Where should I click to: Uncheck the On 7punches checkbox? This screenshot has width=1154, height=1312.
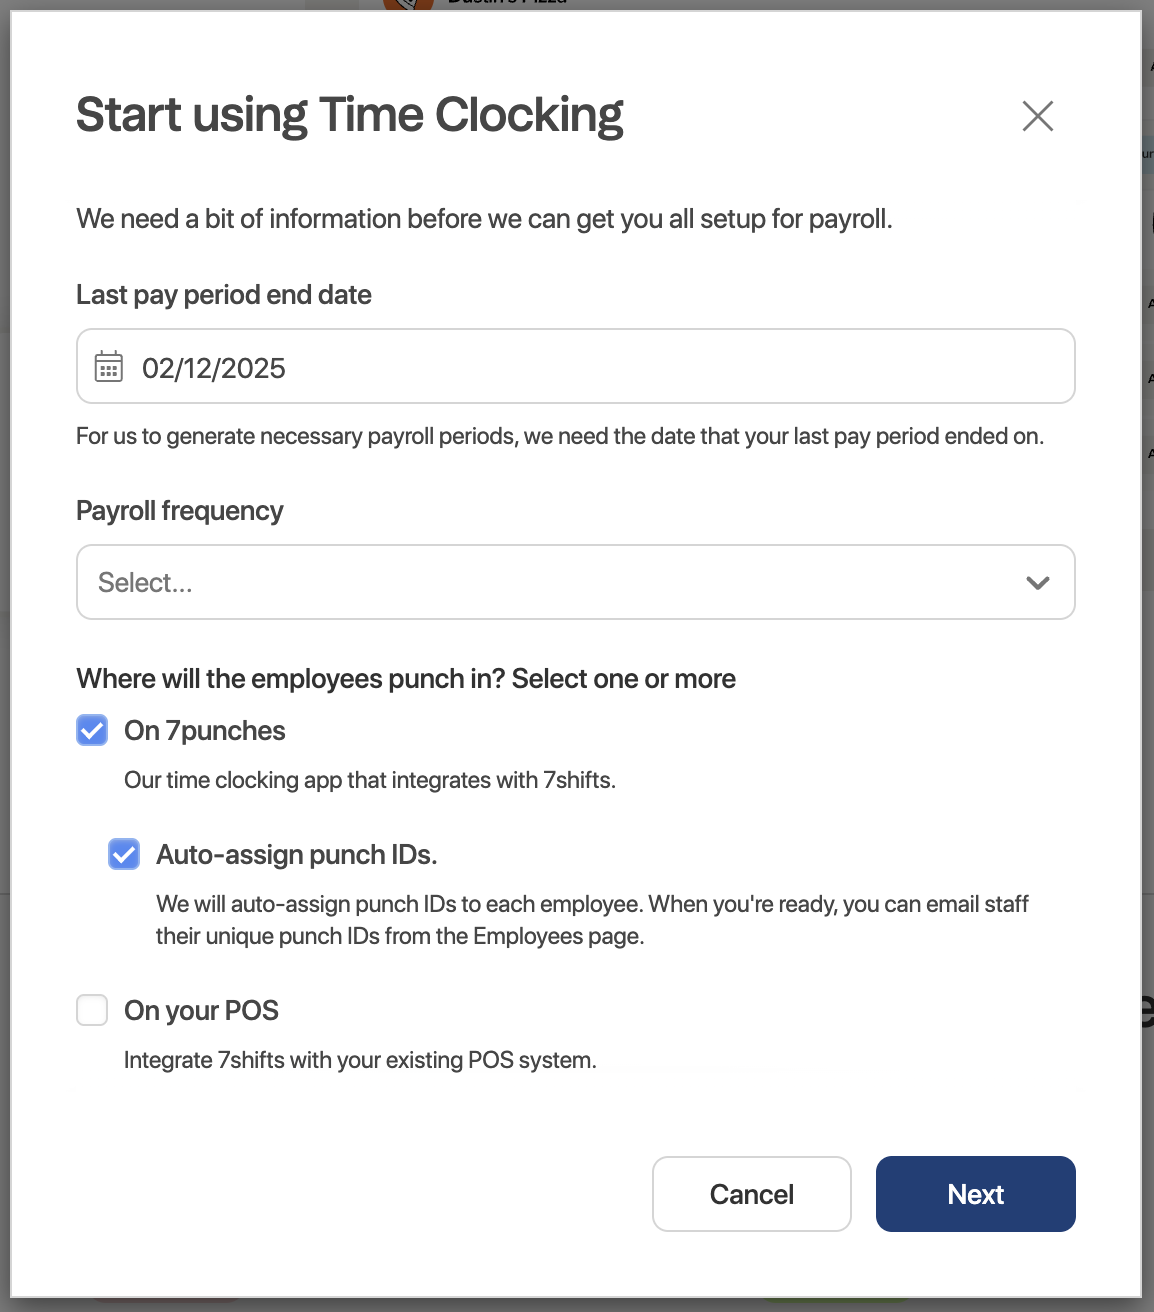[x=92, y=730]
